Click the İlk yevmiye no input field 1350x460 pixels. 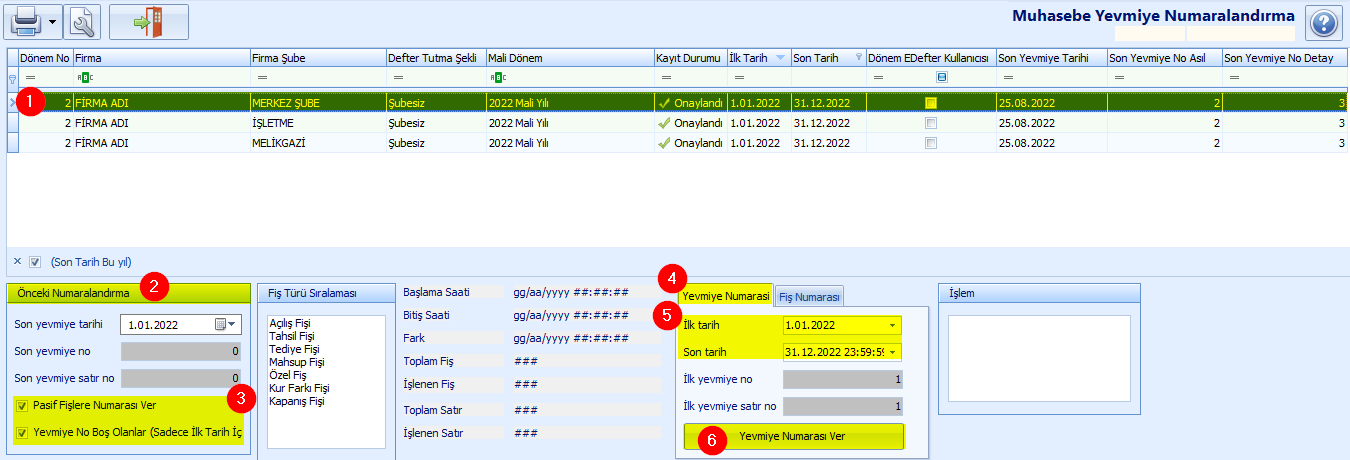click(x=843, y=379)
